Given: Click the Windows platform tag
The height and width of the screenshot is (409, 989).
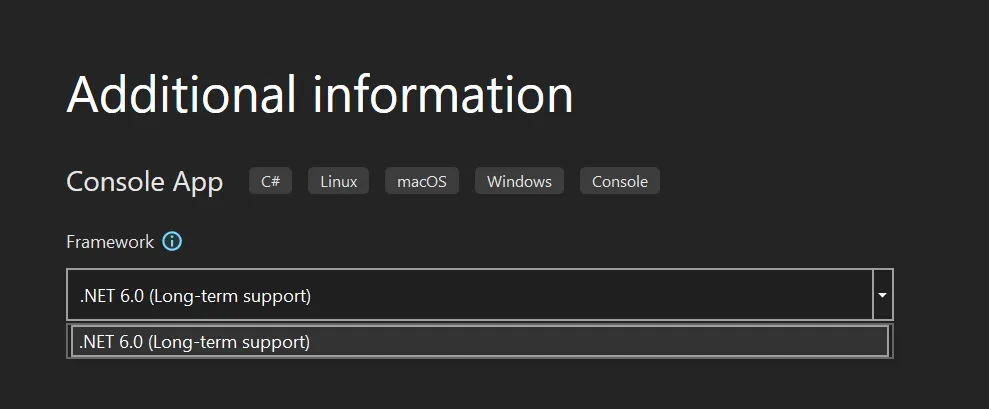Looking at the screenshot, I should click(x=519, y=181).
